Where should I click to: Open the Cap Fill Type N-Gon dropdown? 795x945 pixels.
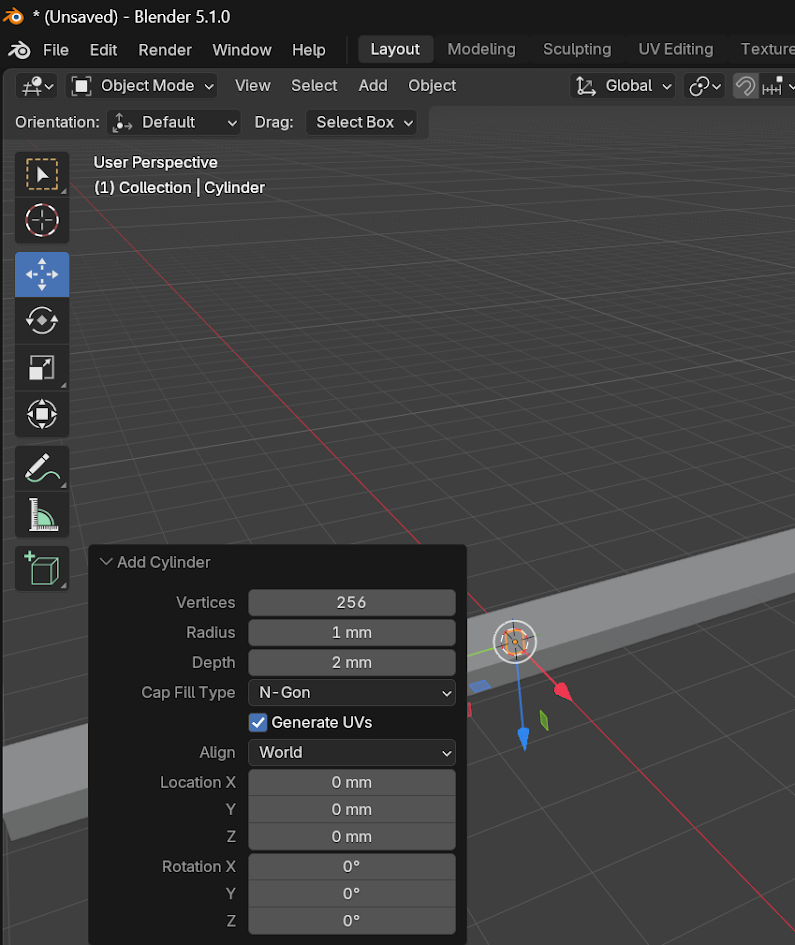click(351, 692)
